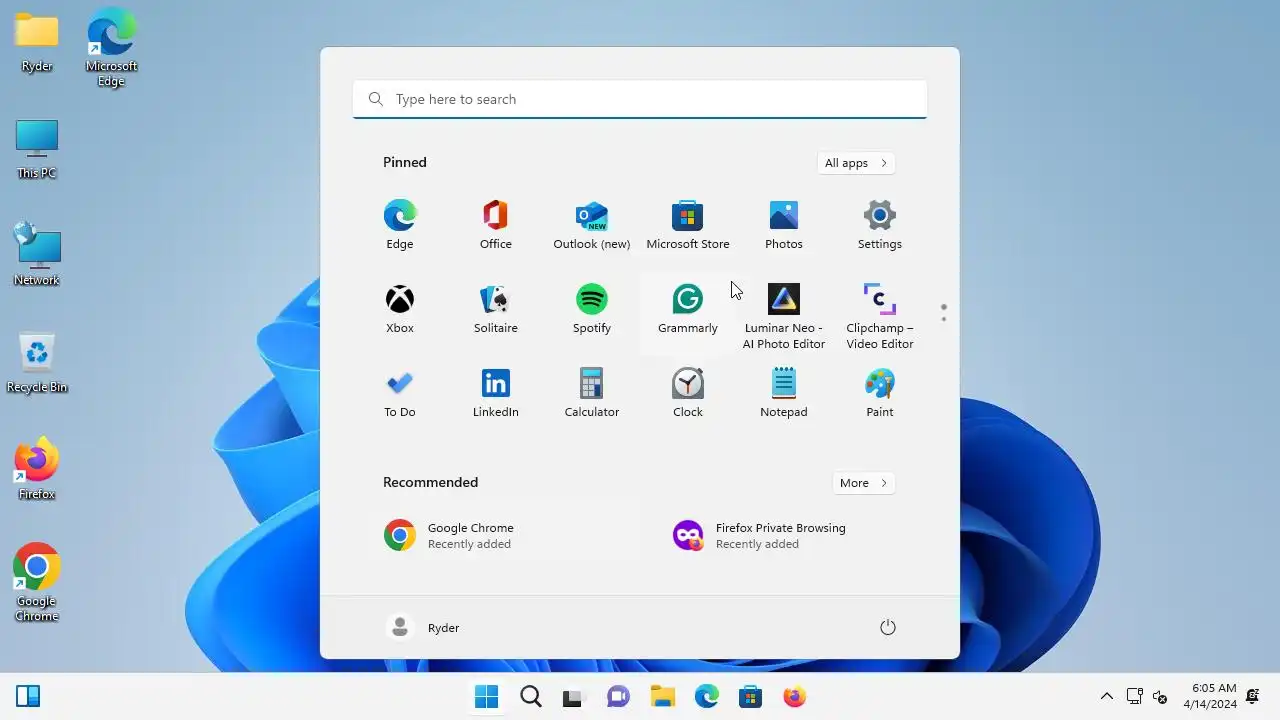
Task: Open Settings from pinned apps
Action: pyautogui.click(x=880, y=225)
